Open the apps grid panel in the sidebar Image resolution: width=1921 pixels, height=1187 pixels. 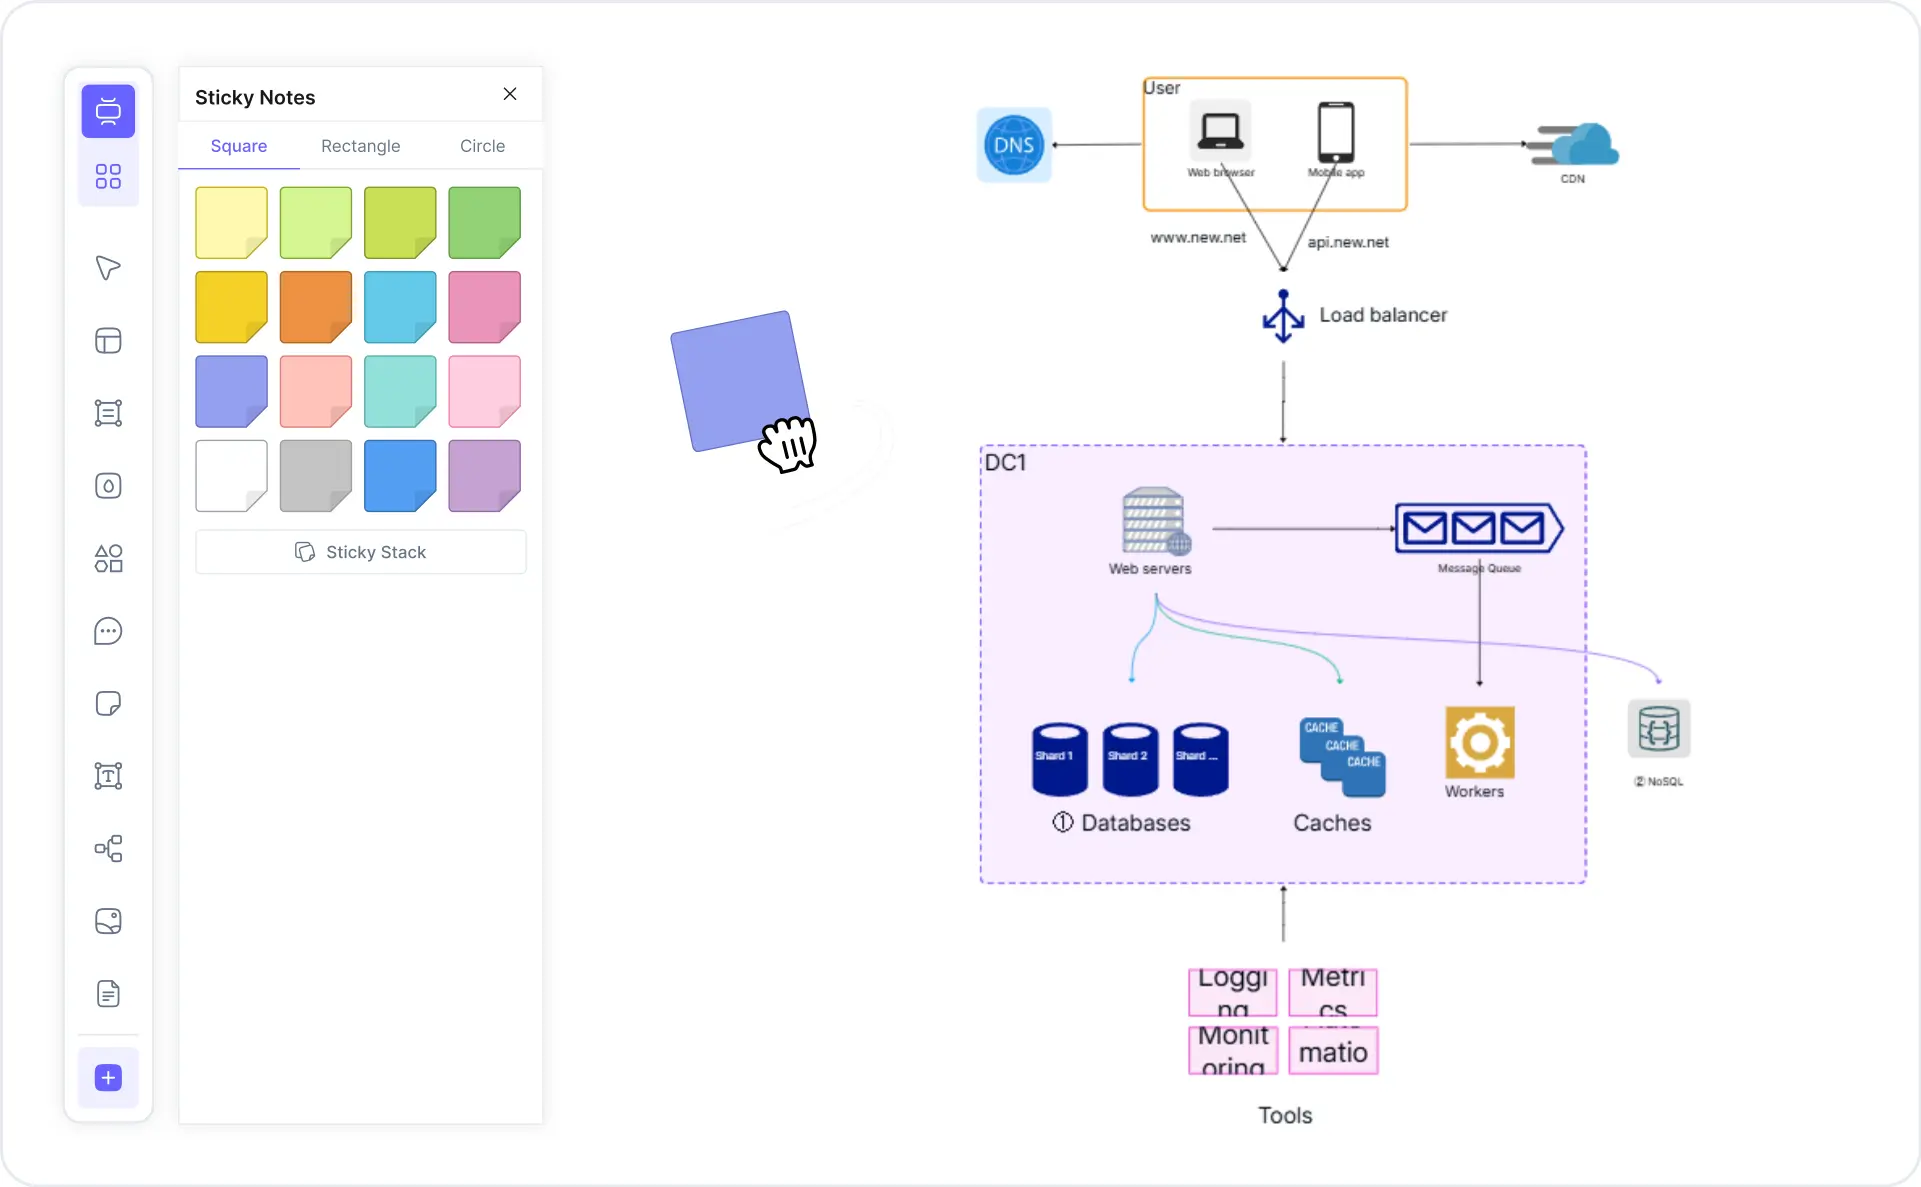107,176
